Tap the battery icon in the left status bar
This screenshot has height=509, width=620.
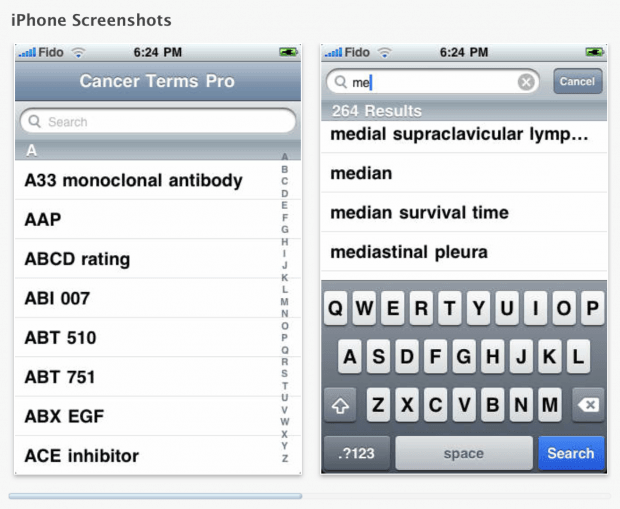pyautogui.click(x=289, y=52)
